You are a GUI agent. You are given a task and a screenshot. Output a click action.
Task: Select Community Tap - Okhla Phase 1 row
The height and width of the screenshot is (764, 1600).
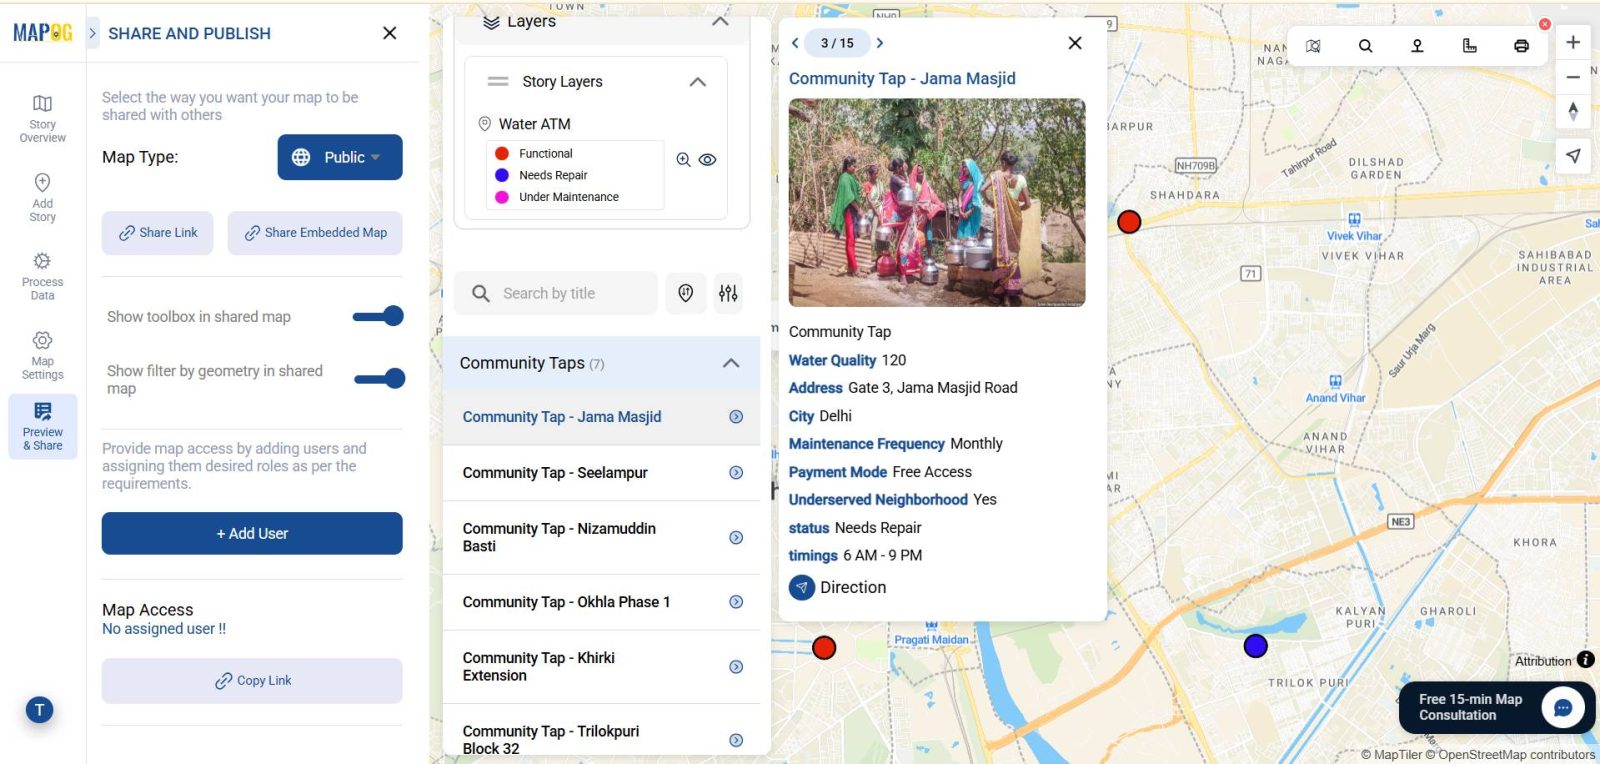601,602
